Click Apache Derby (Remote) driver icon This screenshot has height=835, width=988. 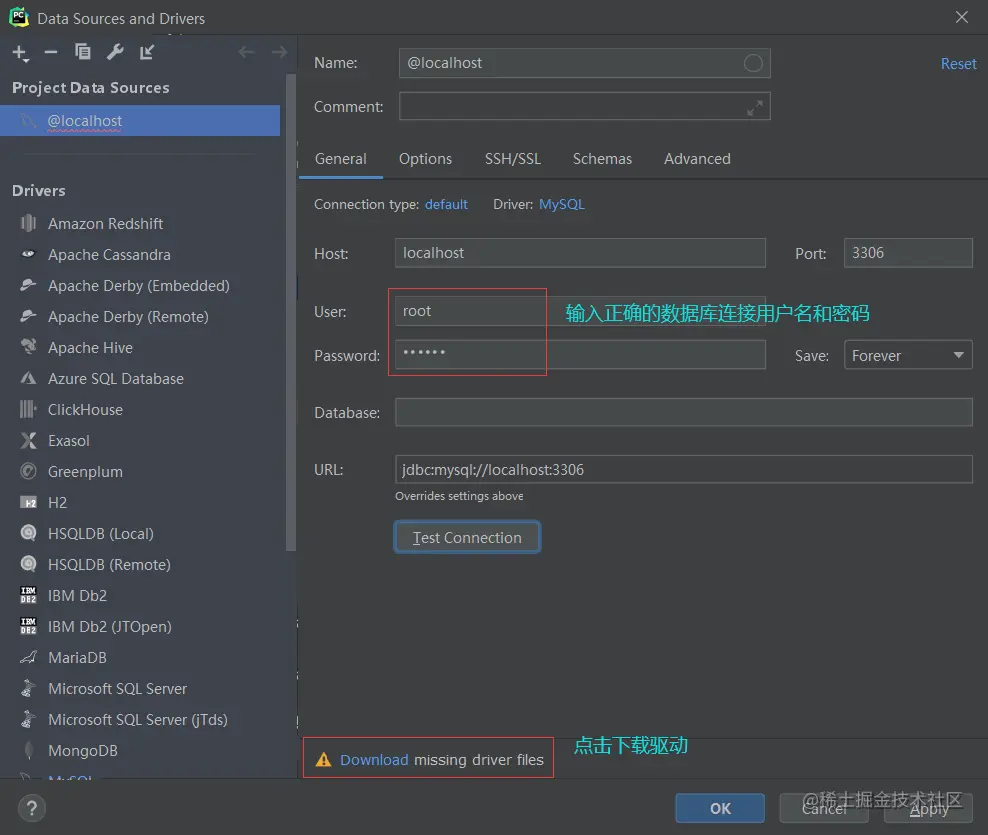[x=28, y=316]
